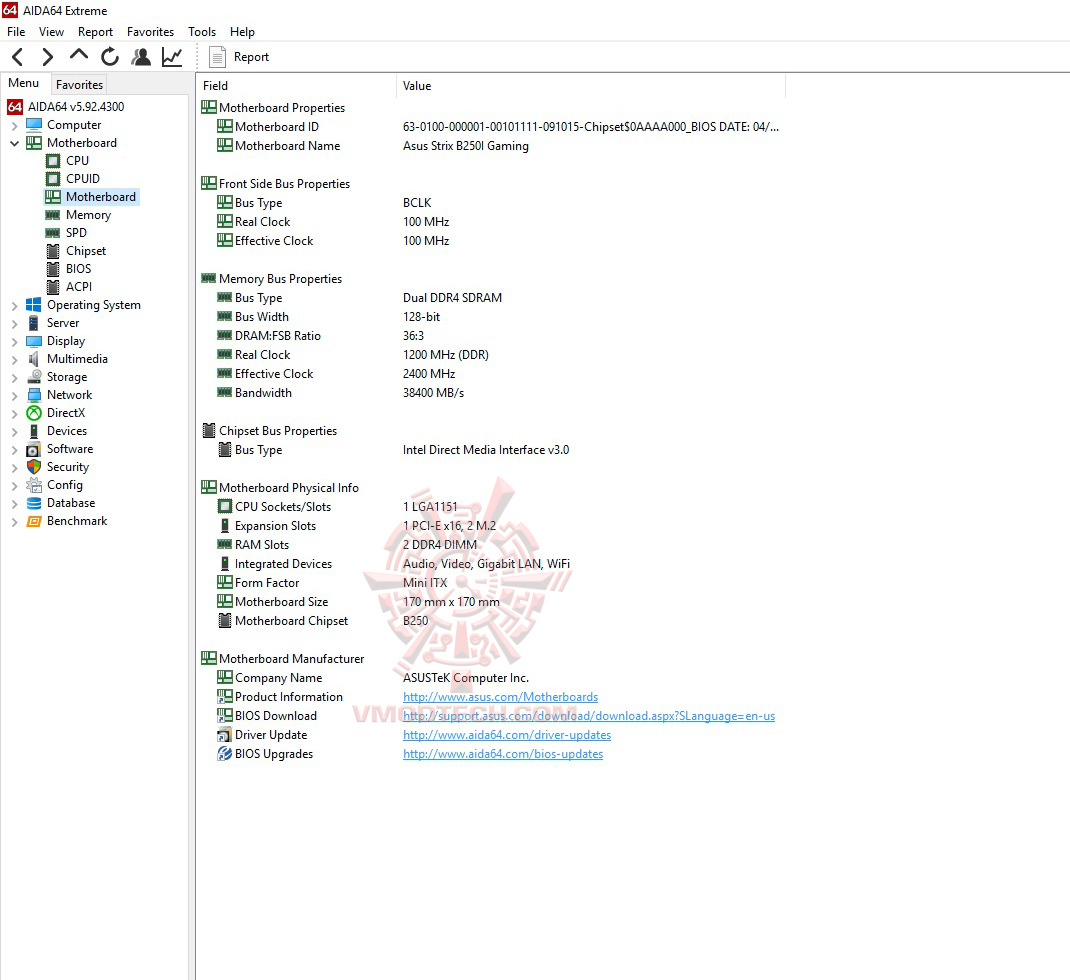Expand the Server node
Viewport: 1070px width, 980px height.
coord(14,323)
